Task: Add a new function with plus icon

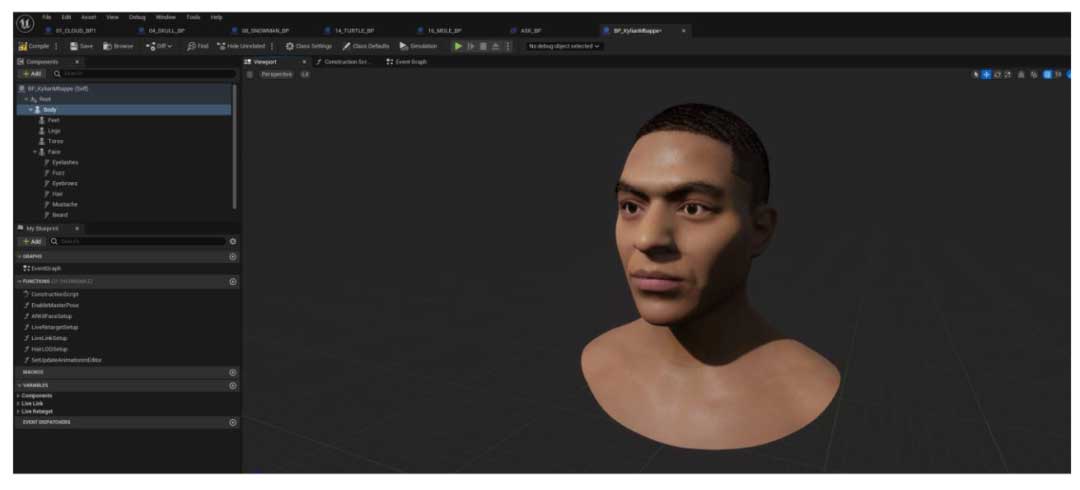Action: (233, 282)
